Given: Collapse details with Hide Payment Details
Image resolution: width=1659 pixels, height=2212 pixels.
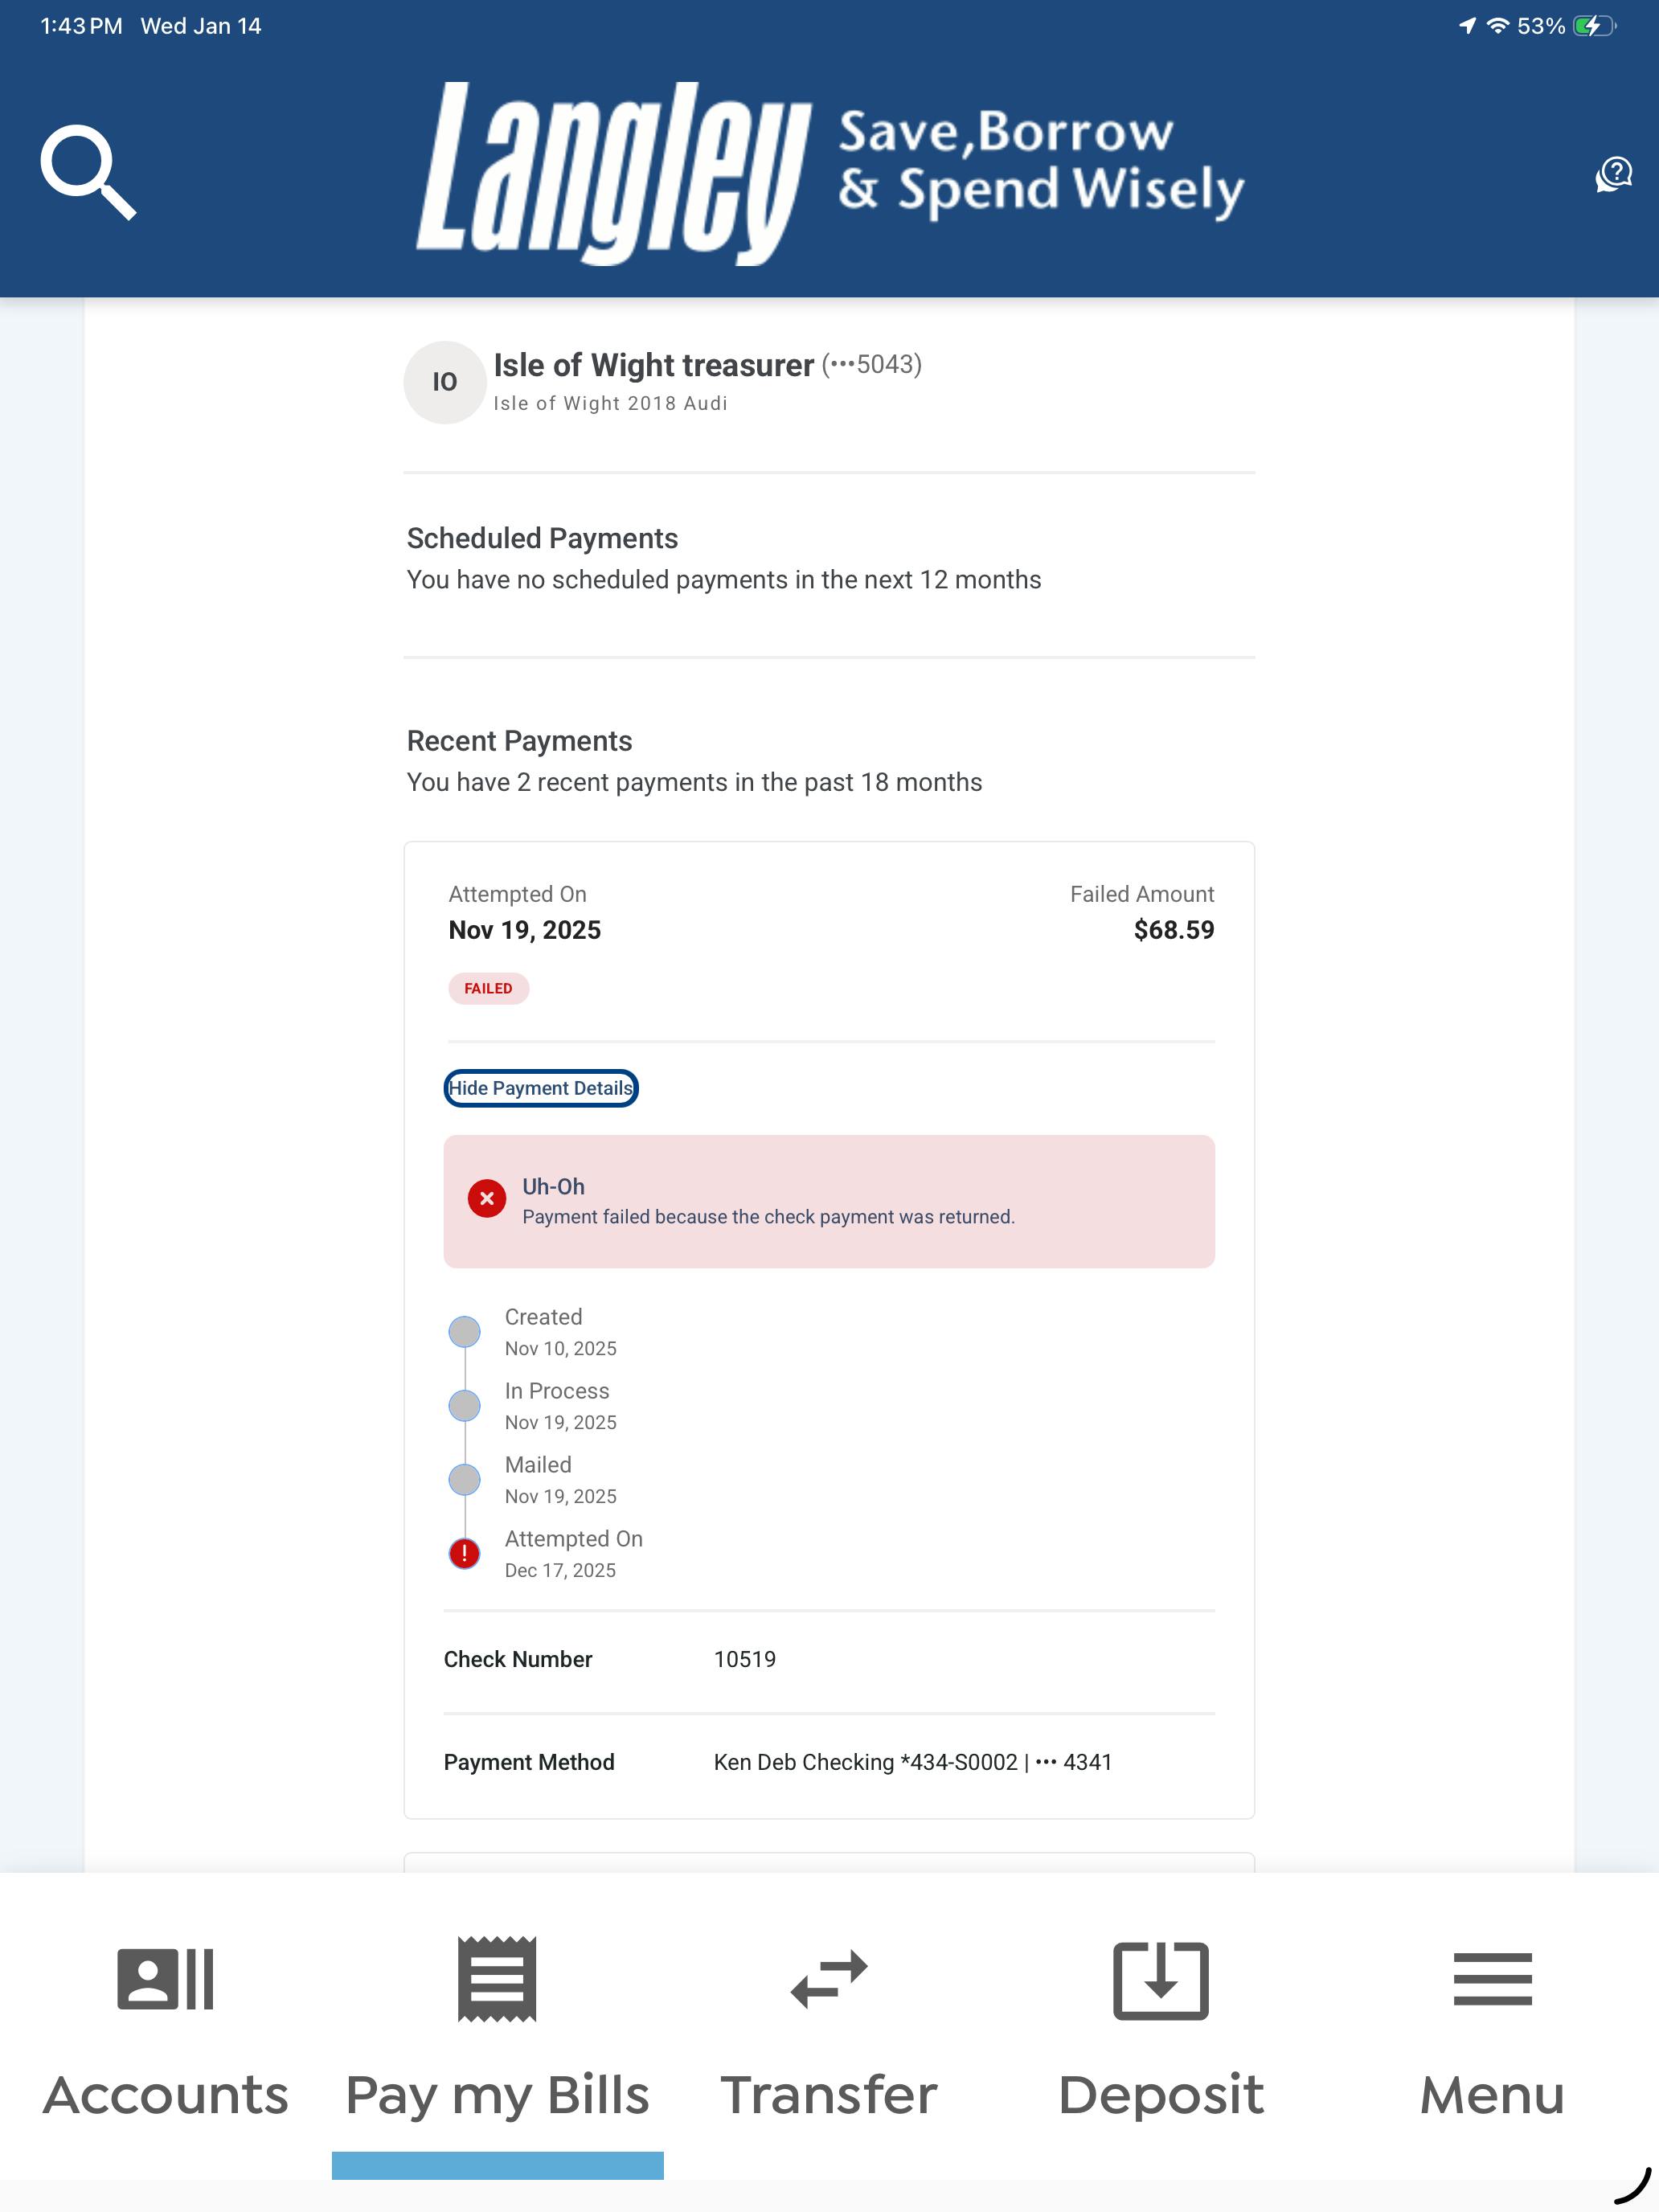Looking at the screenshot, I should (x=541, y=1088).
